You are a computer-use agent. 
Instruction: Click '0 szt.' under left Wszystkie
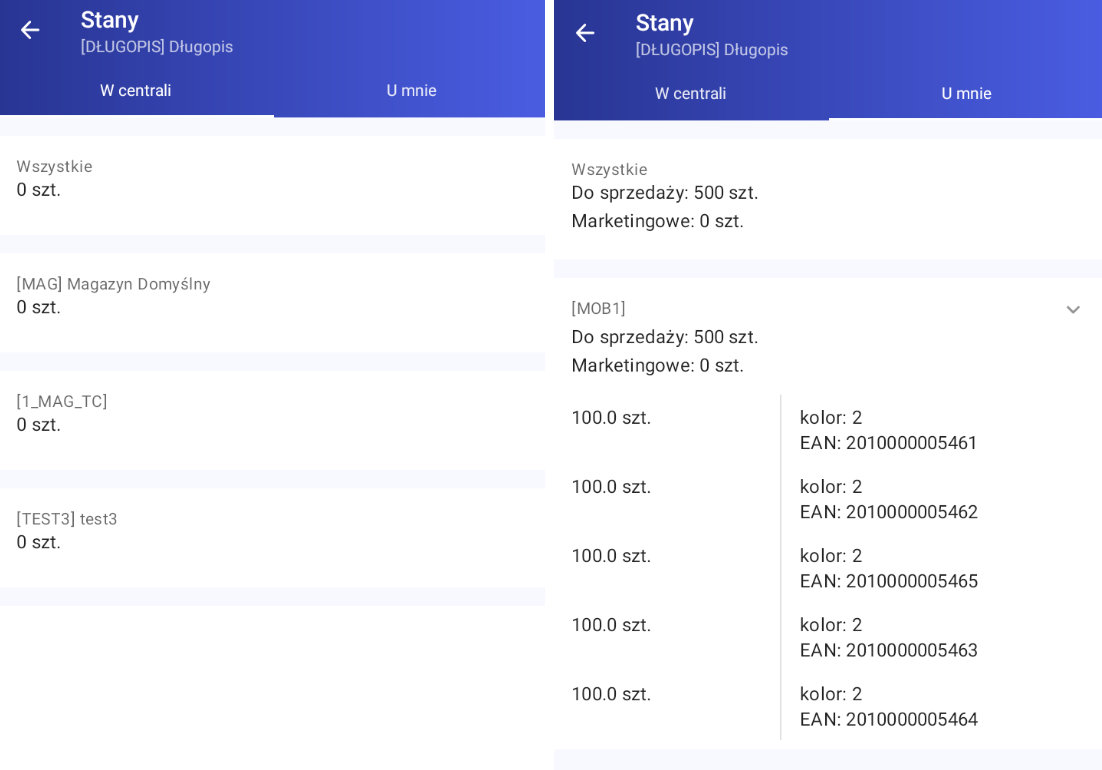pos(39,190)
